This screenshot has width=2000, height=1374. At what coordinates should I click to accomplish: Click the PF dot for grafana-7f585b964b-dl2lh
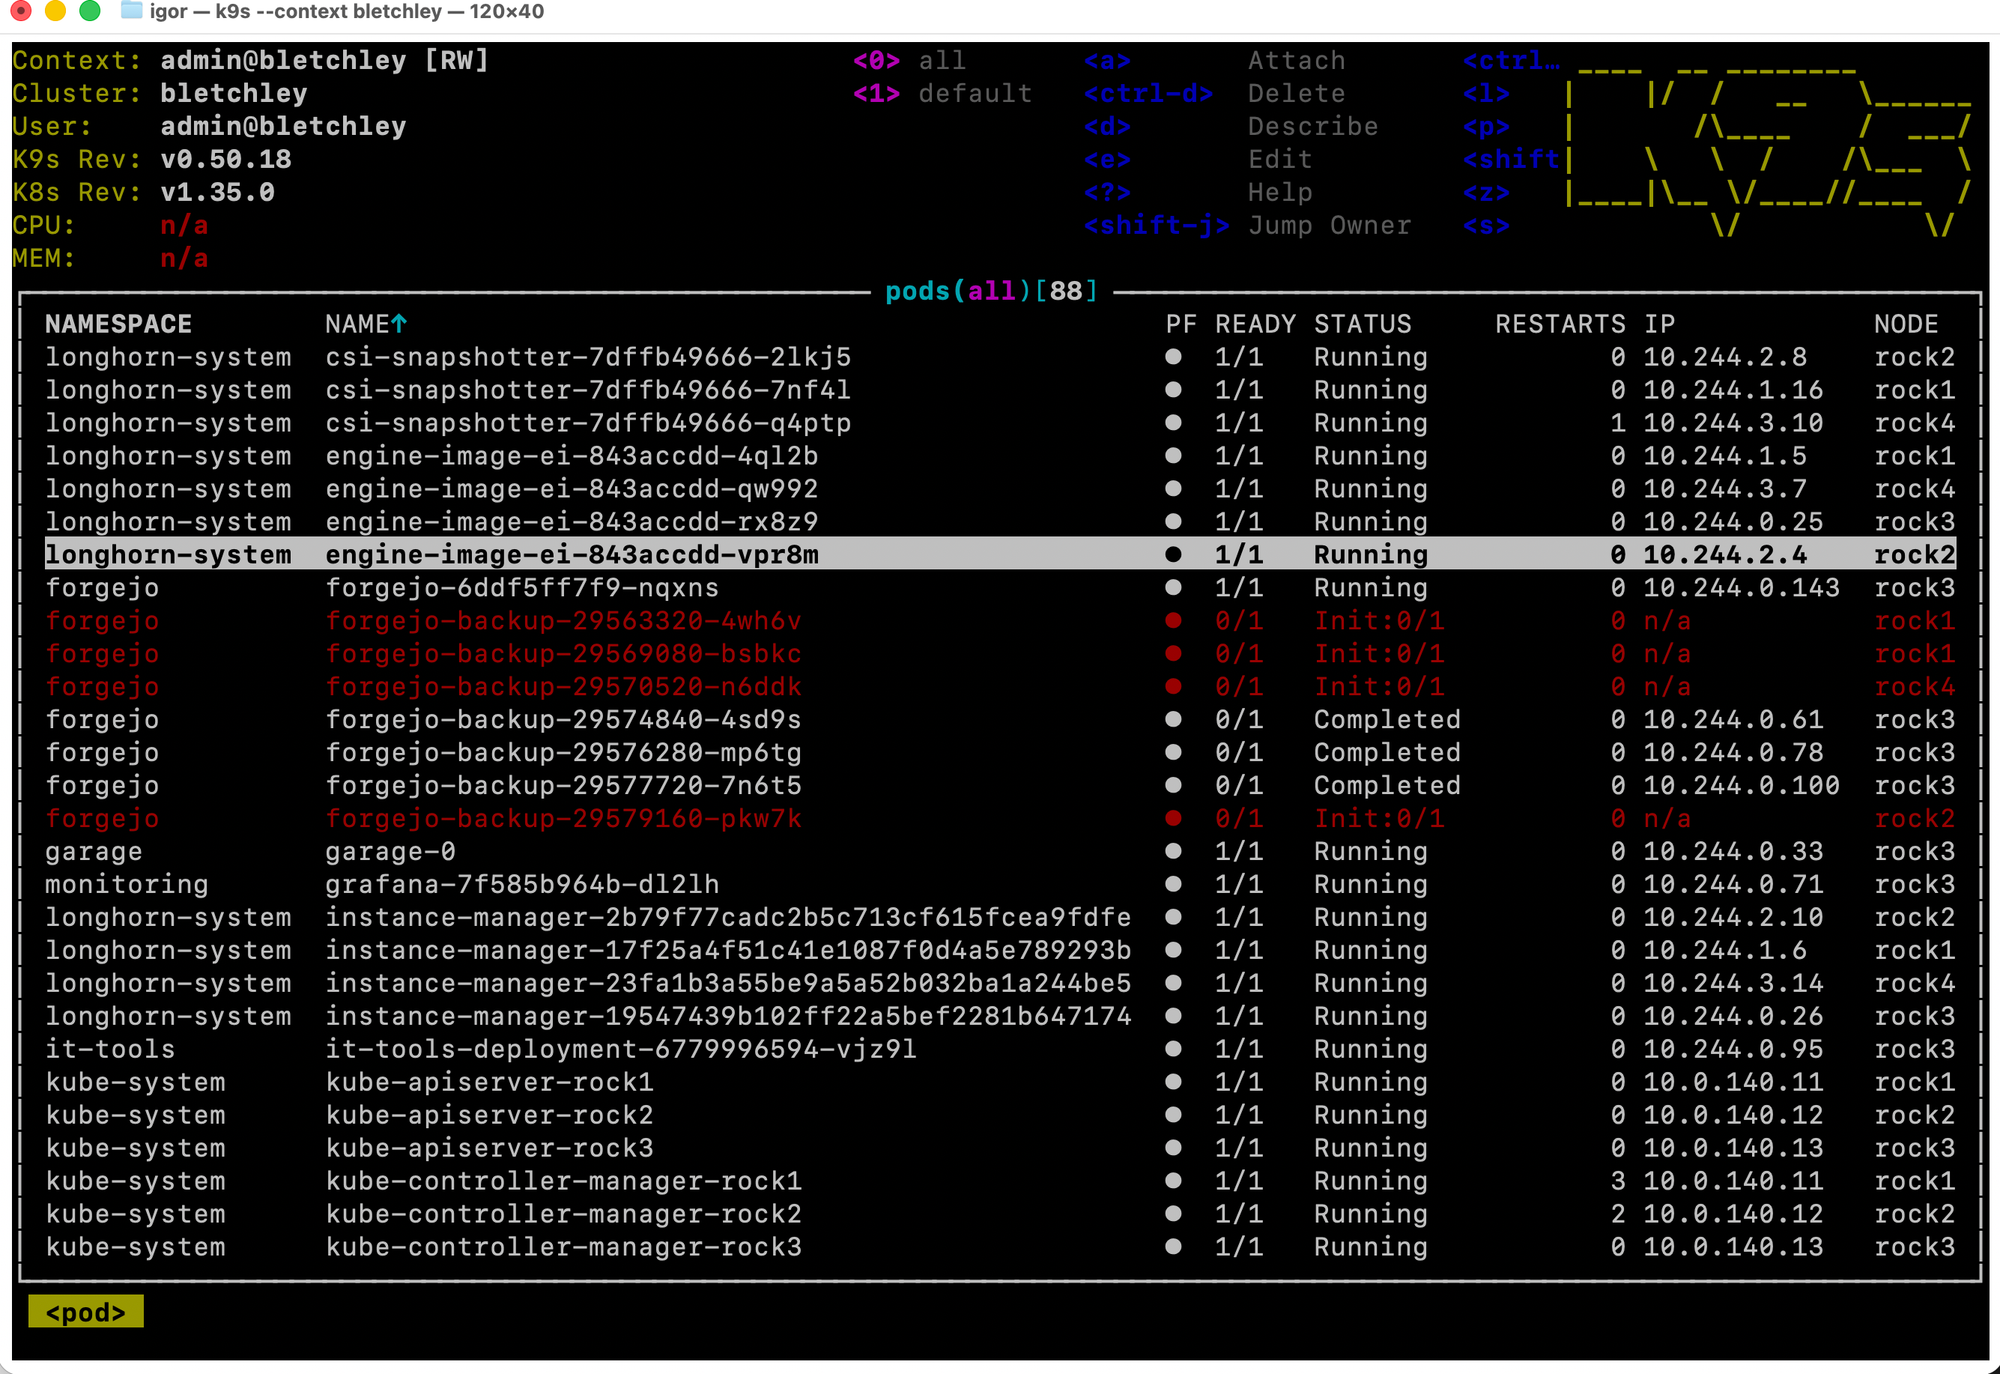pos(1173,885)
